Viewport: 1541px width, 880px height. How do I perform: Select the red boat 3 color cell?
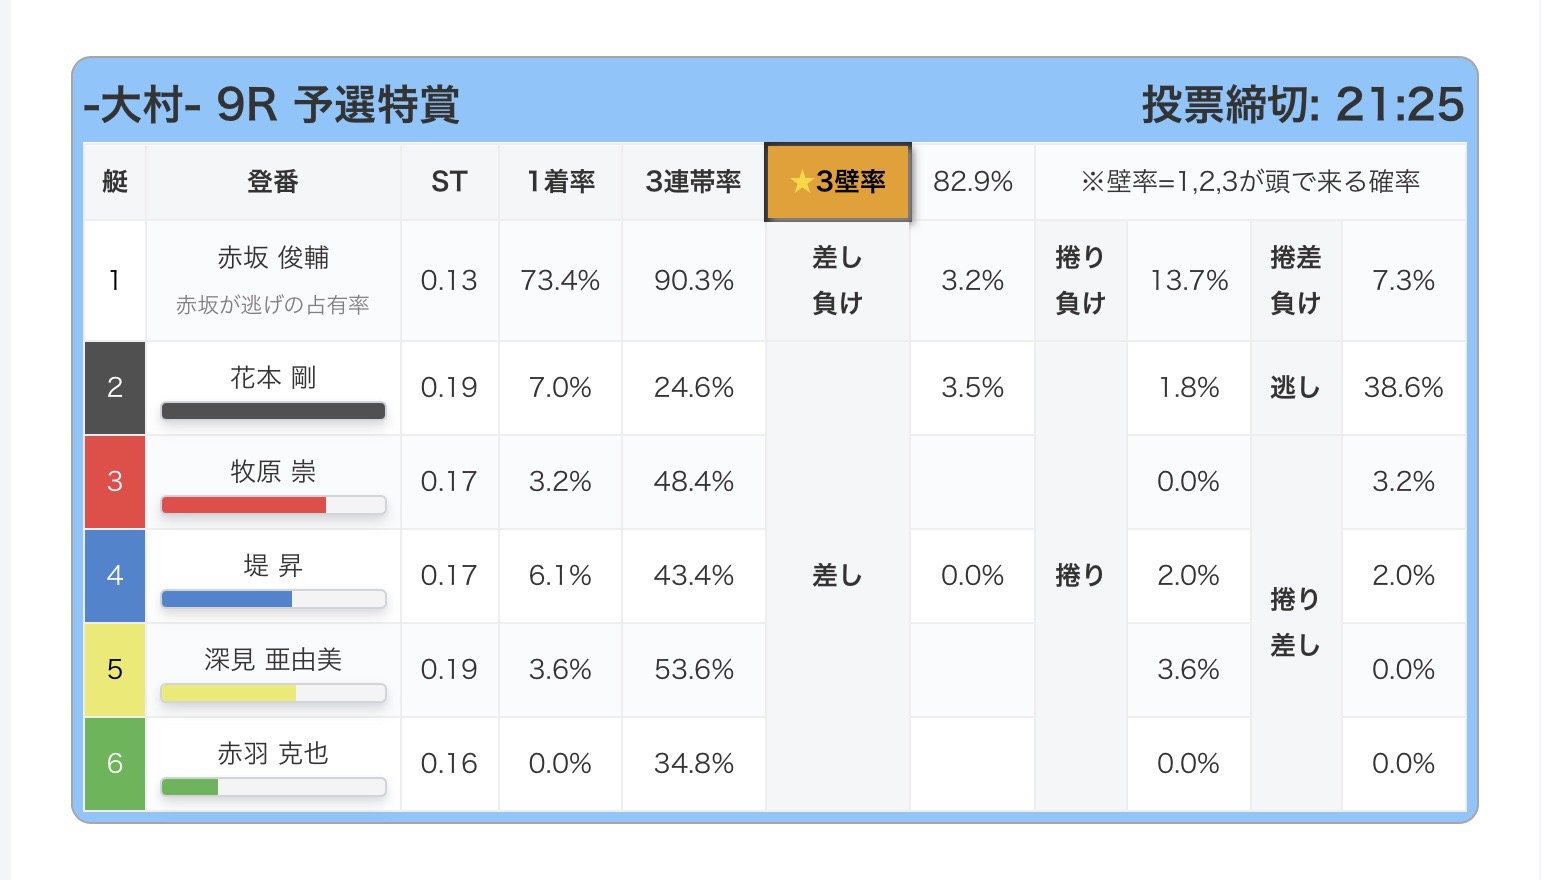(115, 481)
